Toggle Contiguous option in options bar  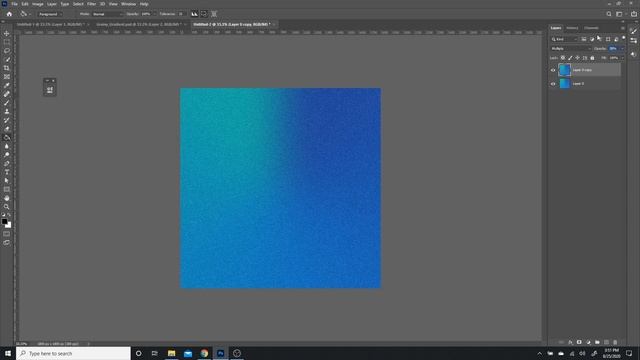click(204, 14)
